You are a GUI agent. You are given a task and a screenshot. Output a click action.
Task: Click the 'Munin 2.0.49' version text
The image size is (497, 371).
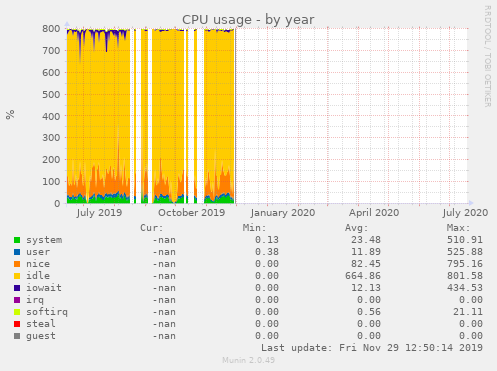tap(249, 360)
